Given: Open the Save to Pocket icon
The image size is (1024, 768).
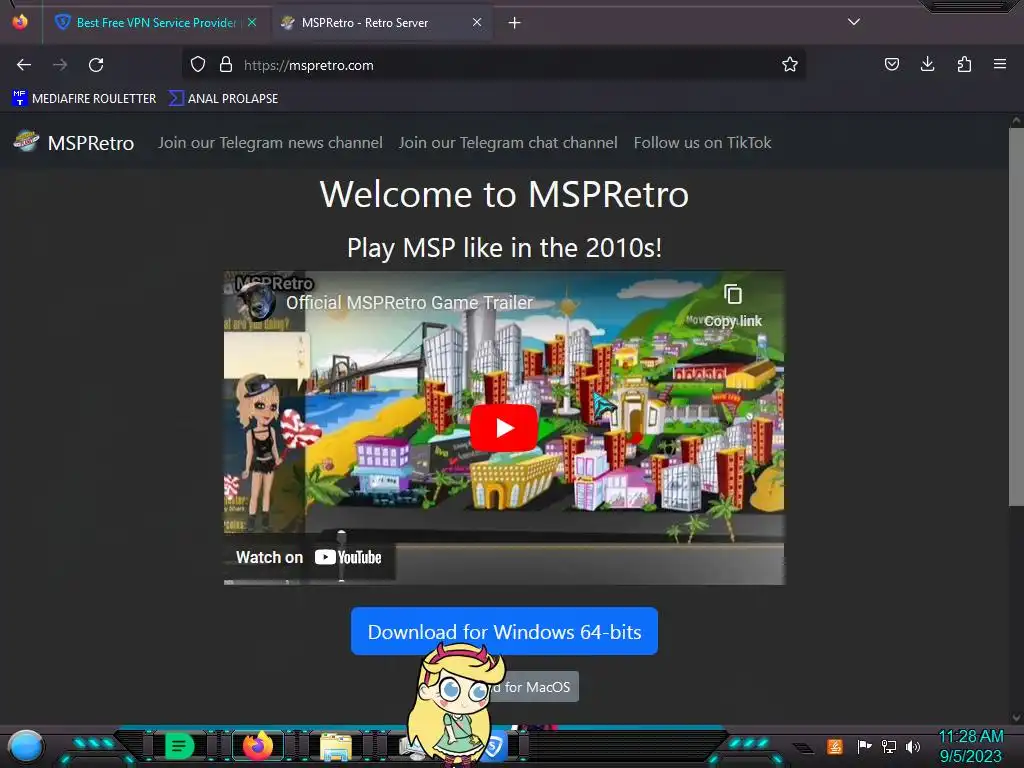Looking at the screenshot, I should click(891, 65).
